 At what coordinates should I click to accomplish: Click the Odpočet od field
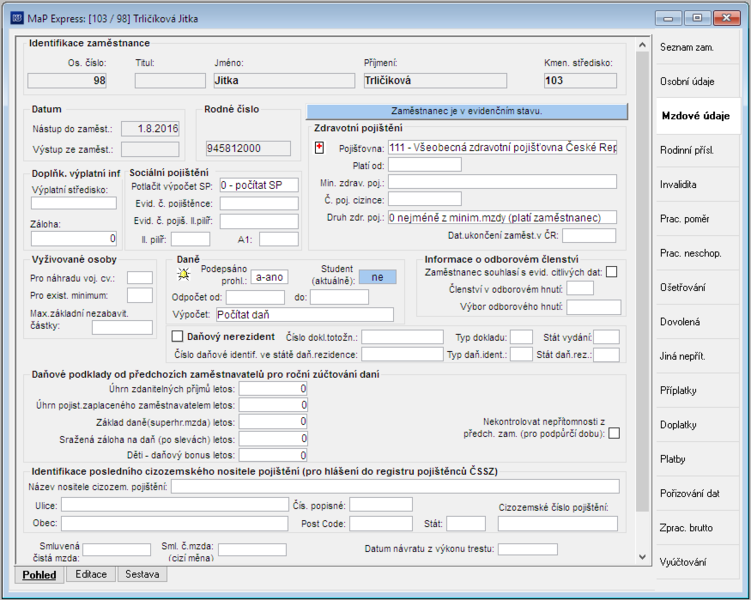(x=255, y=297)
